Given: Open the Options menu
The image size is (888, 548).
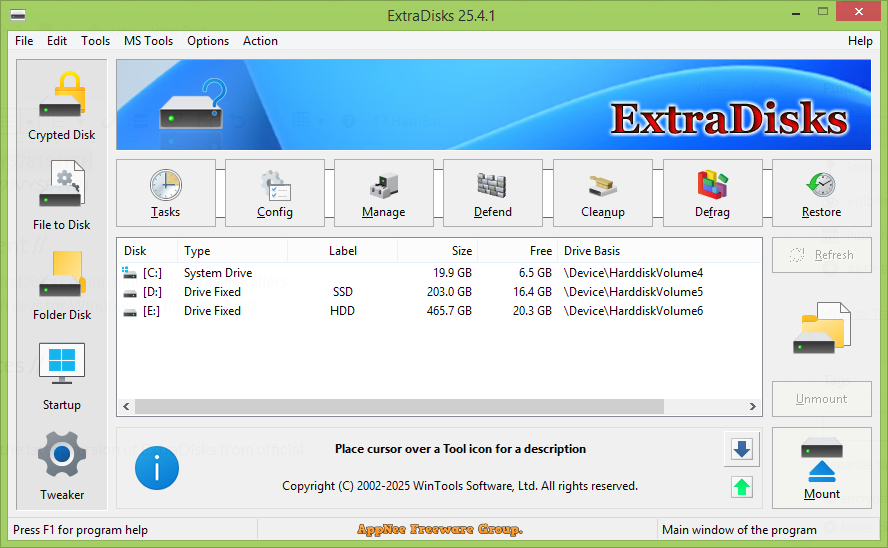Looking at the screenshot, I should (208, 41).
